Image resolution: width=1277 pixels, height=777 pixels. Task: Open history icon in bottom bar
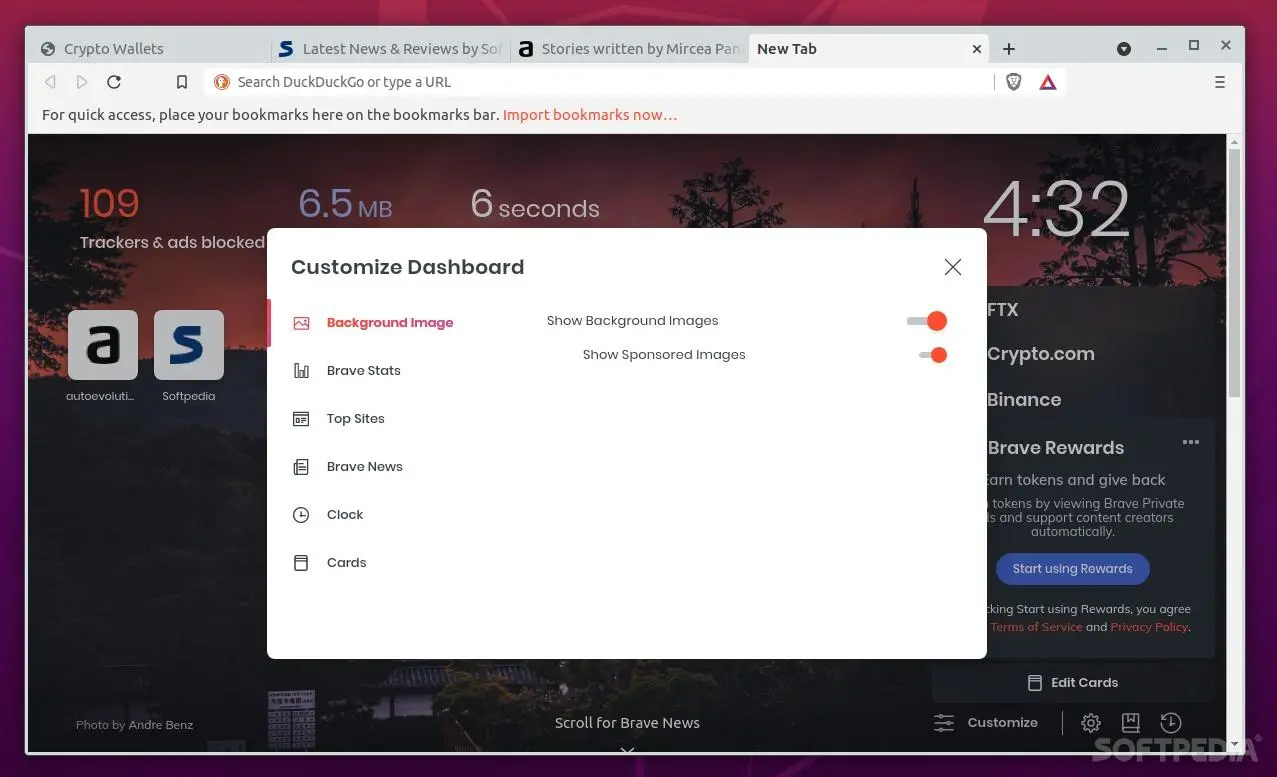(x=1171, y=722)
